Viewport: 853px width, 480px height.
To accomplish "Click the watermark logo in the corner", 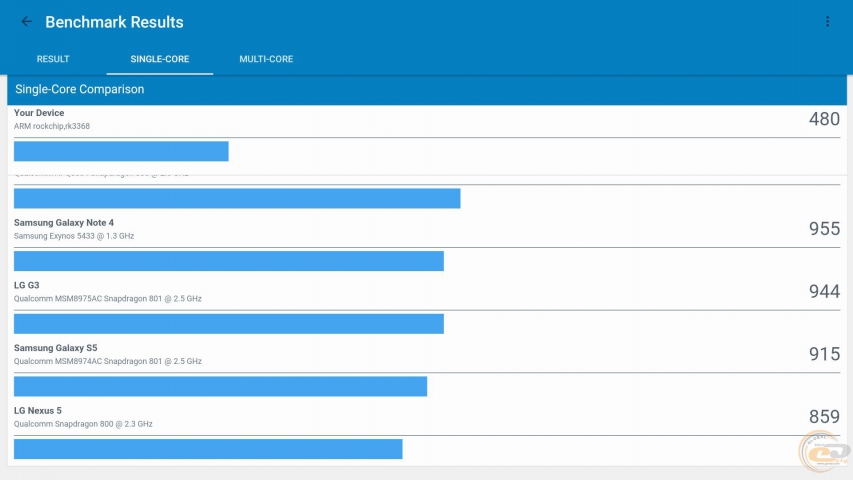I will pyautogui.click(x=823, y=453).
